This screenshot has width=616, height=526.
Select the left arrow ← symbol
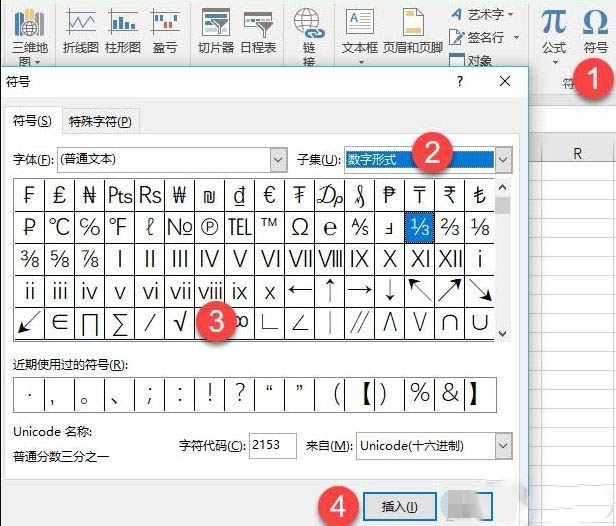299,291
